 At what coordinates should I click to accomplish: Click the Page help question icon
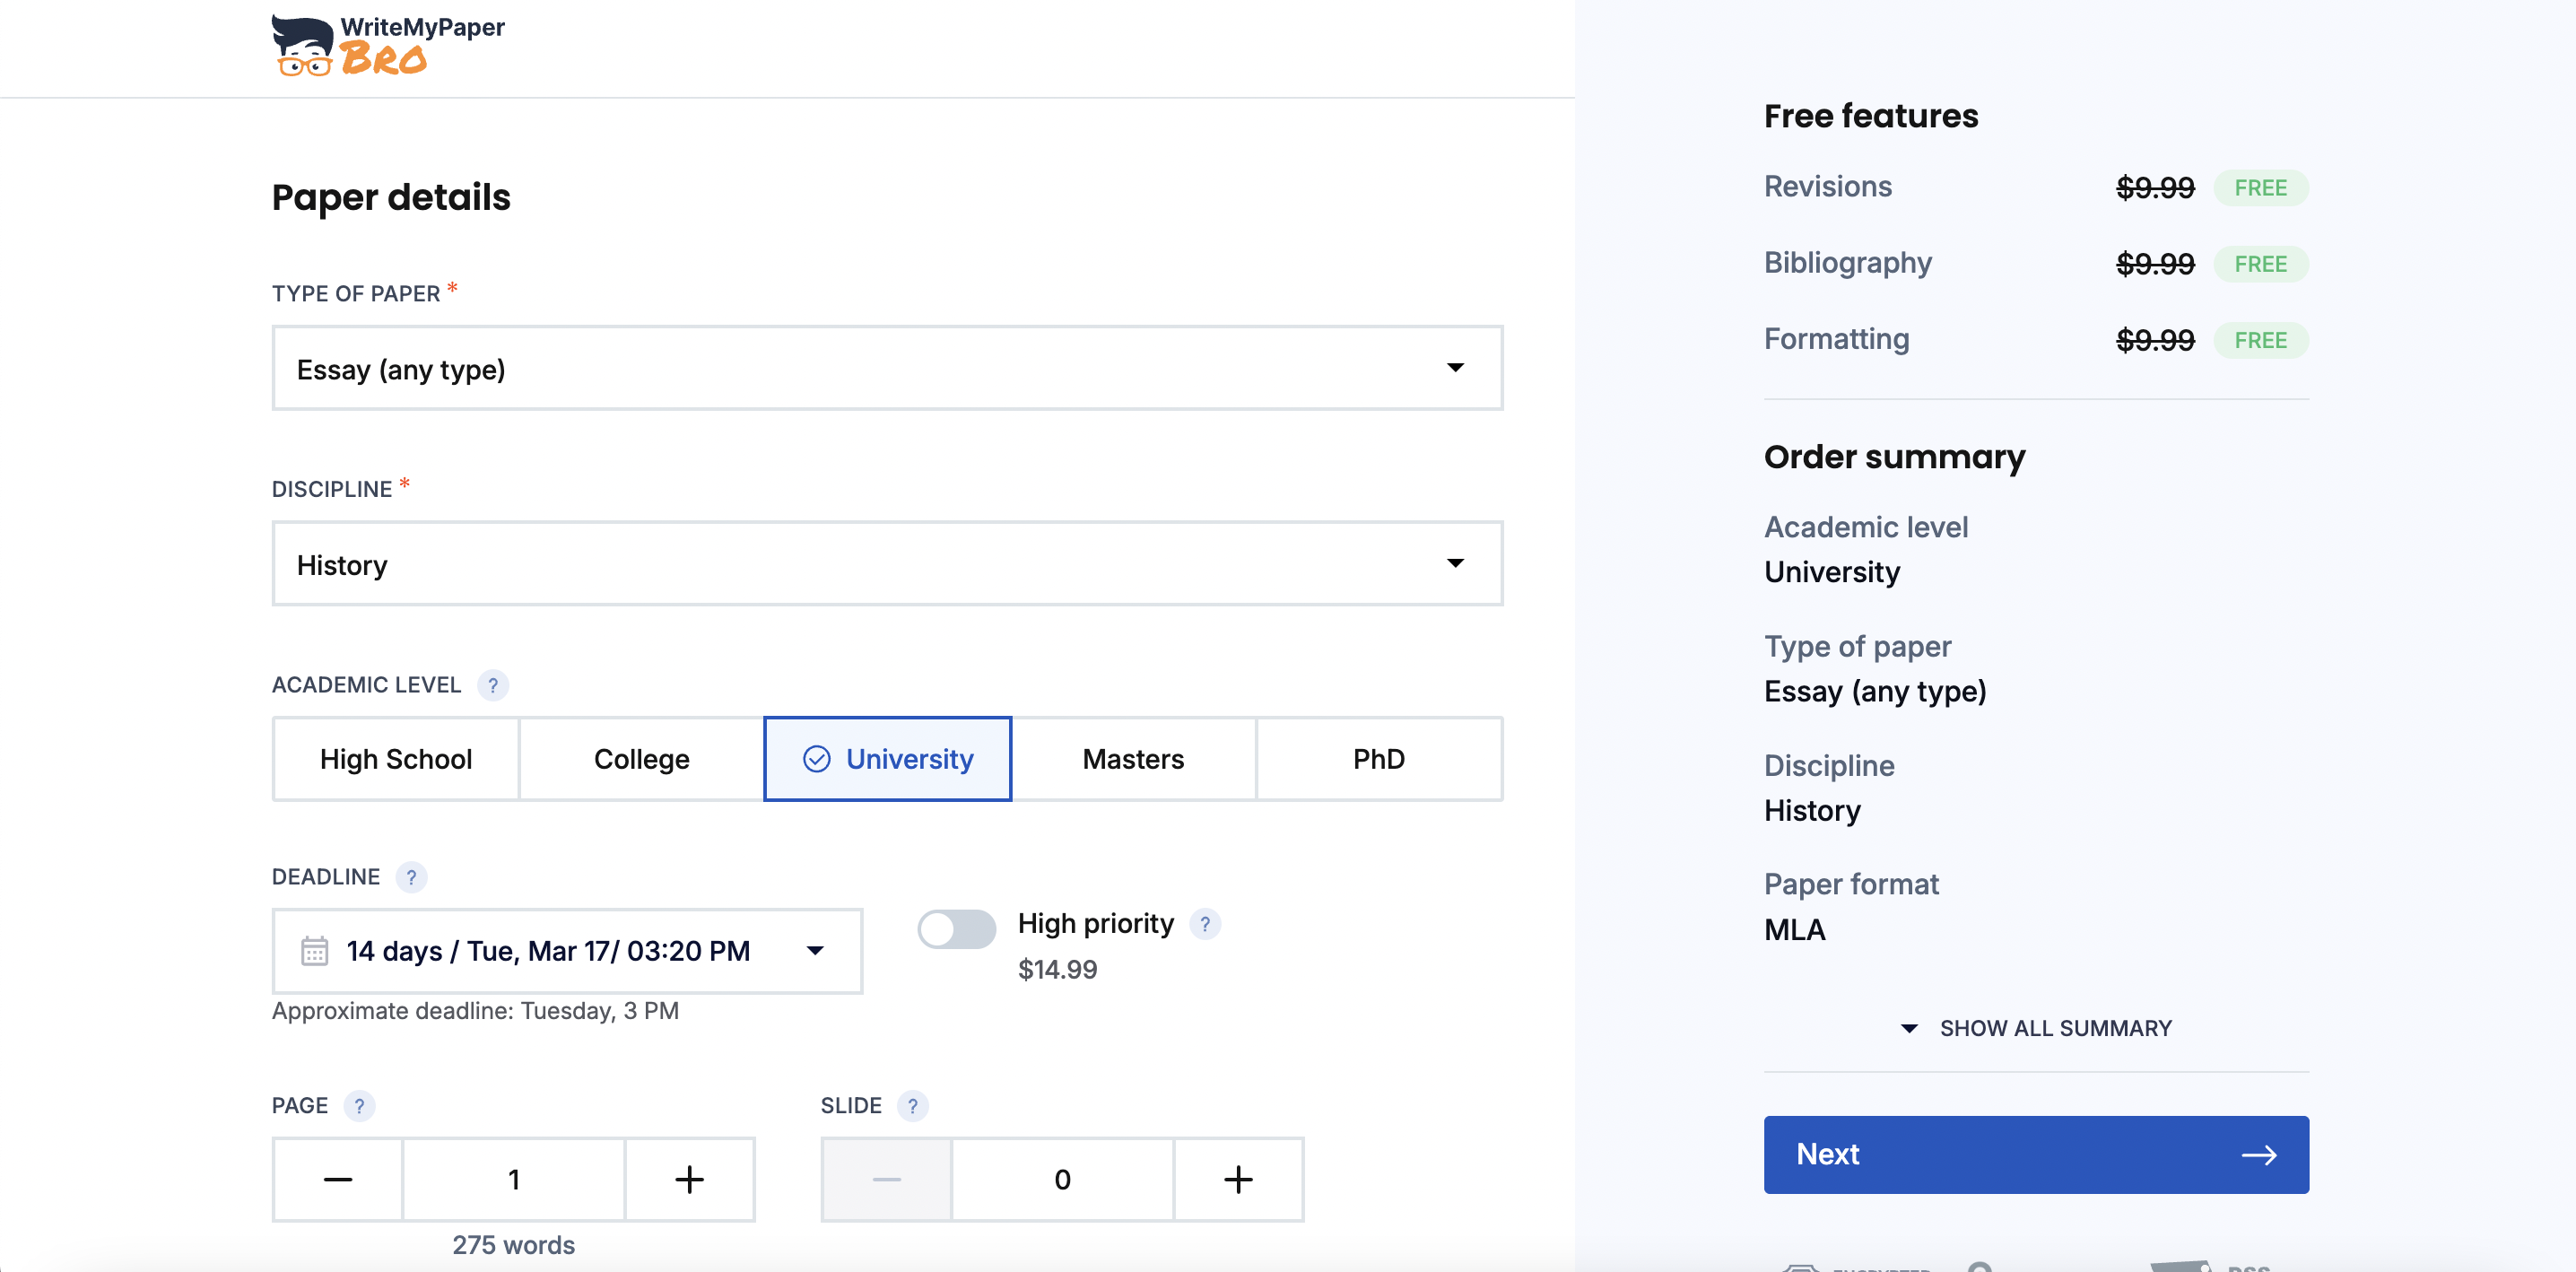tap(359, 1106)
